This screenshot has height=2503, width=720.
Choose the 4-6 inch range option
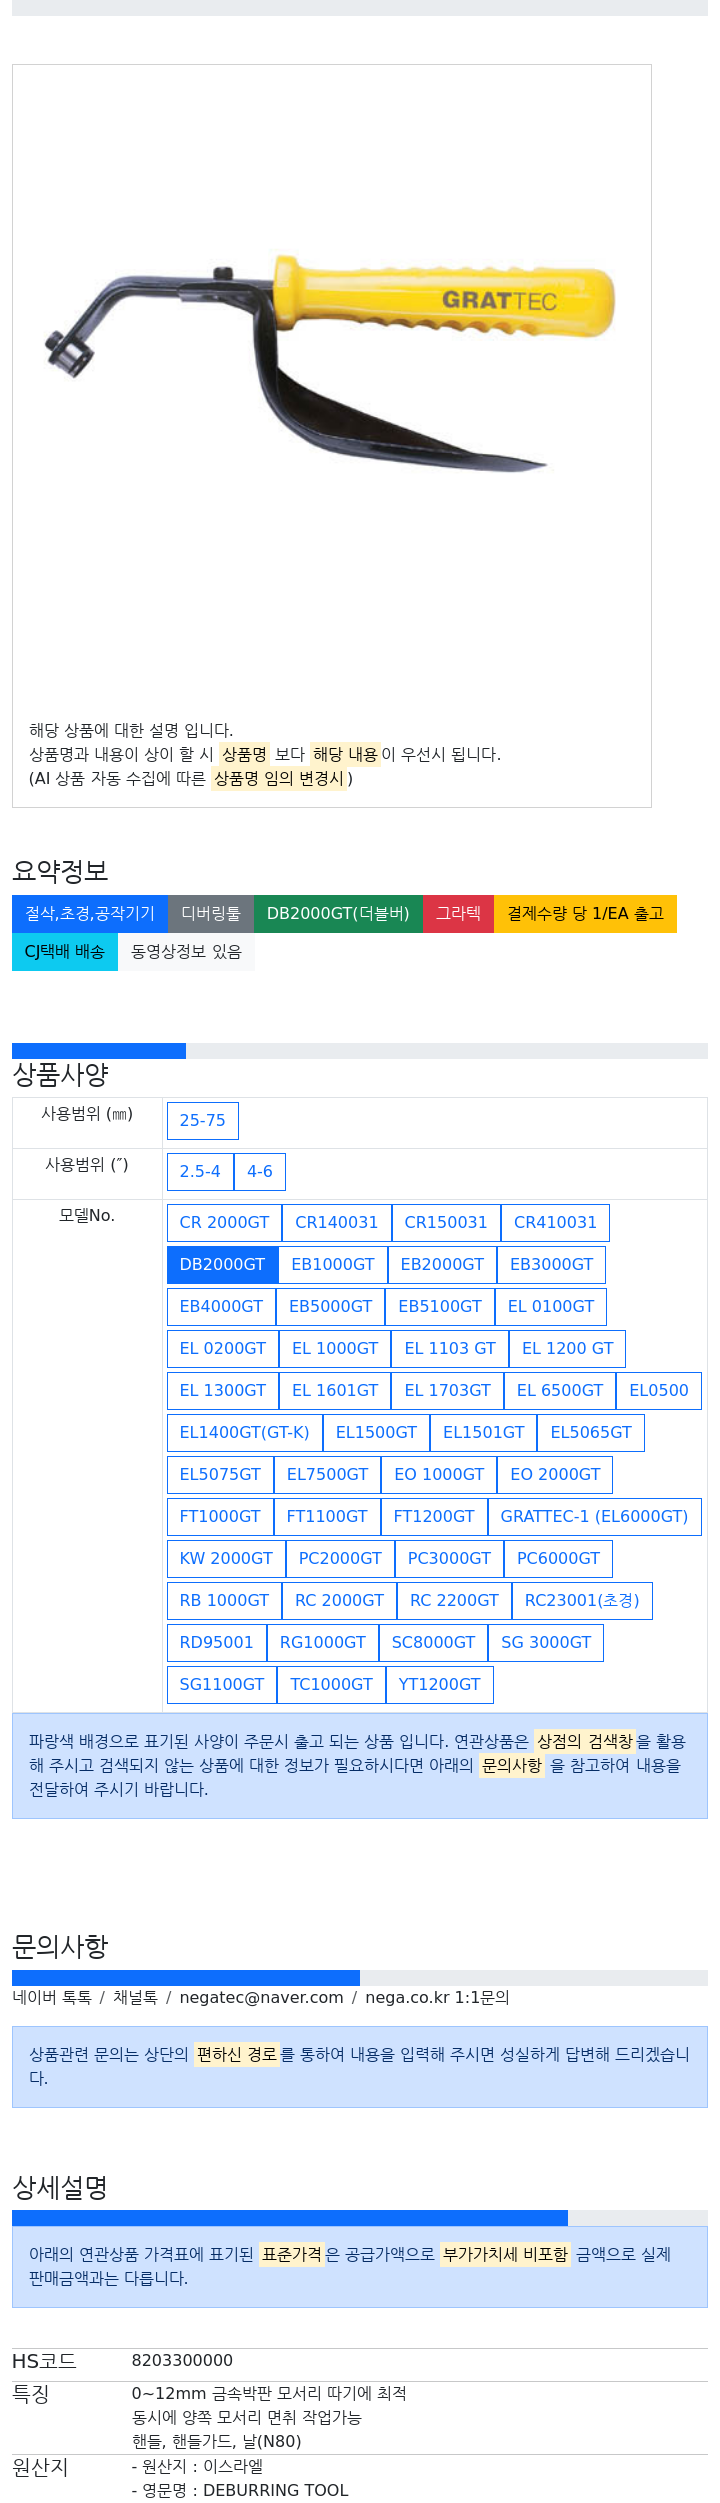(x=260, y=1172)
